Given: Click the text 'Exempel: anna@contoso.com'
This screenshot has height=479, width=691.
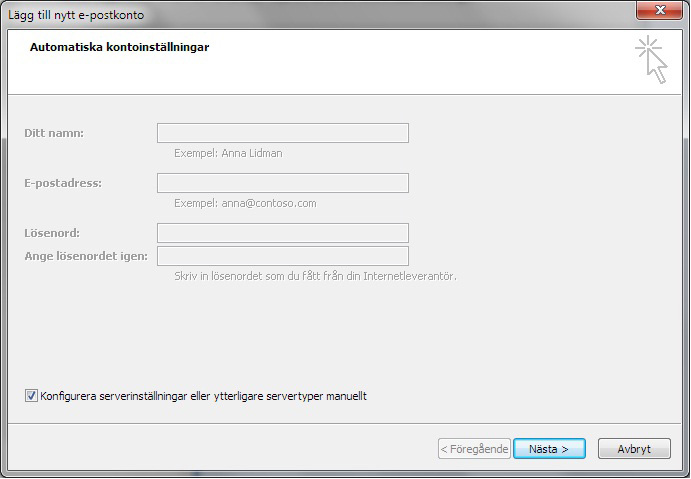Looking at the screenshot, I should click(x=245, y=203).
